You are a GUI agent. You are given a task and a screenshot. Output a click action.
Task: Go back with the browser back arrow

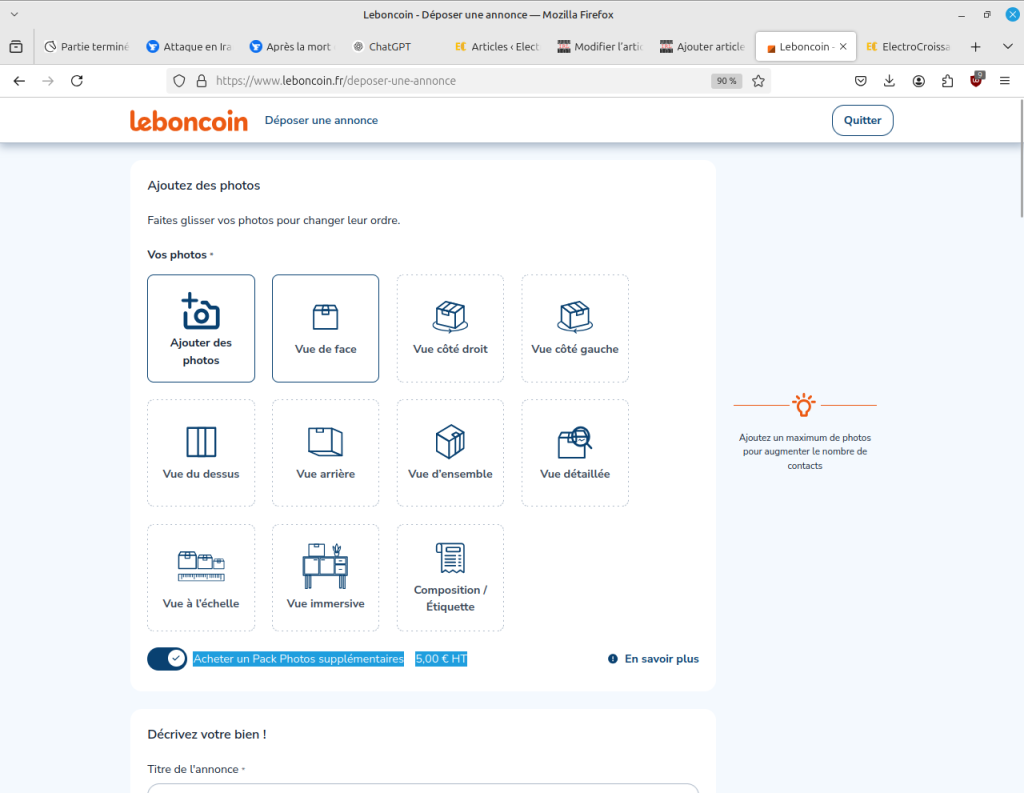tap(20, 81)
